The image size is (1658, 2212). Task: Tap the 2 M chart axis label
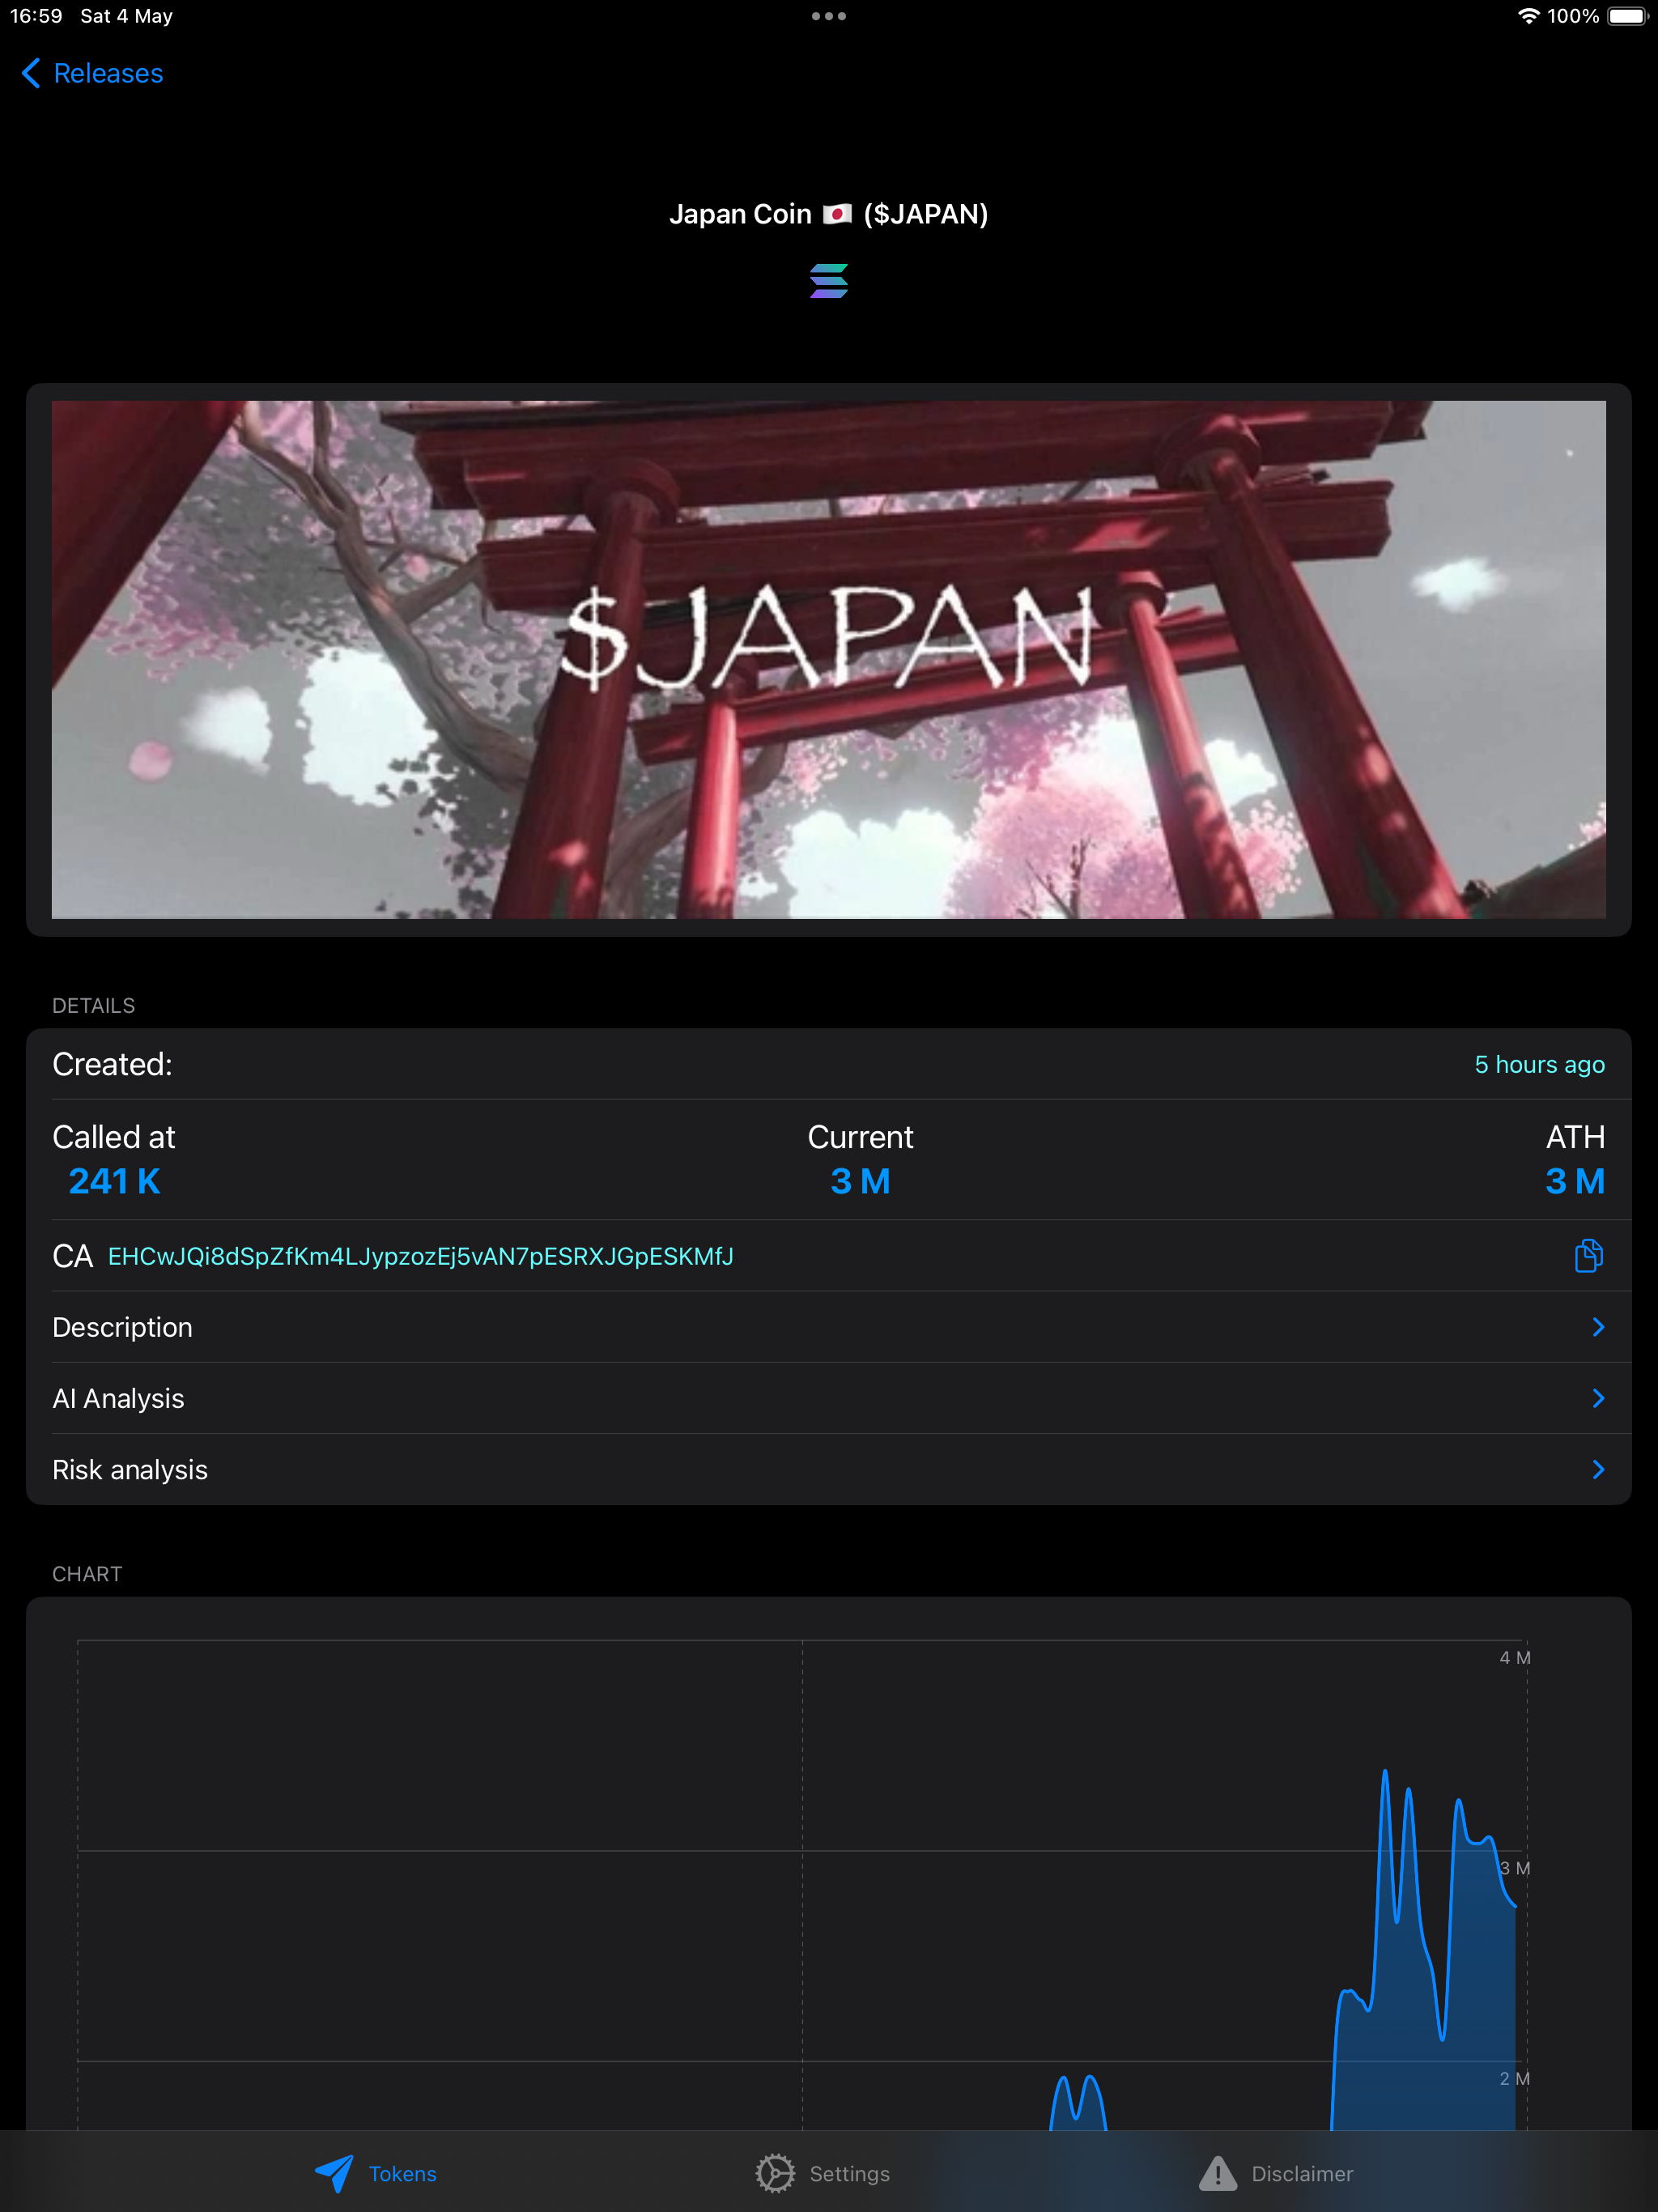pos(1515,2078)
